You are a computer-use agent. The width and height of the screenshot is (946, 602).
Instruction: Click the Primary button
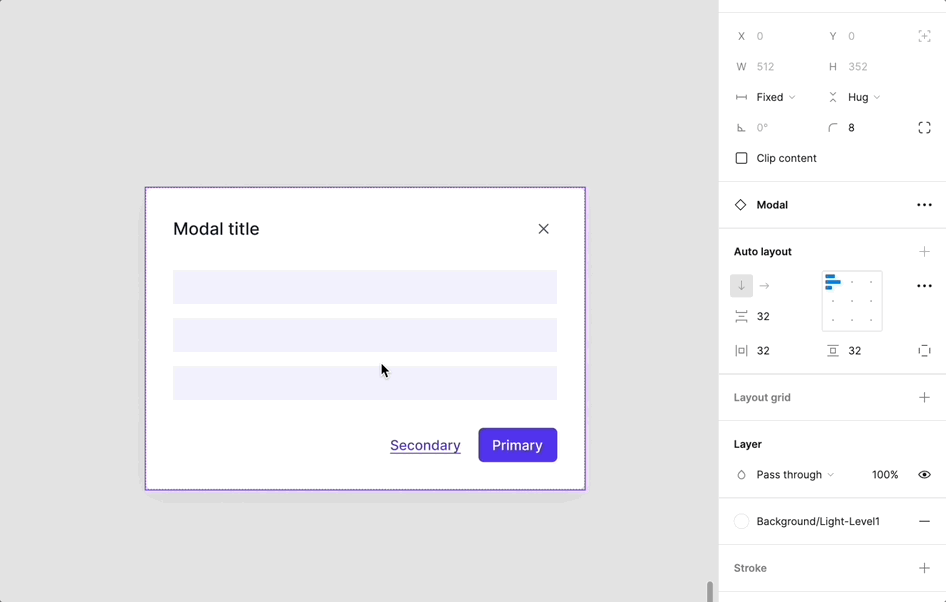[518, 445]
